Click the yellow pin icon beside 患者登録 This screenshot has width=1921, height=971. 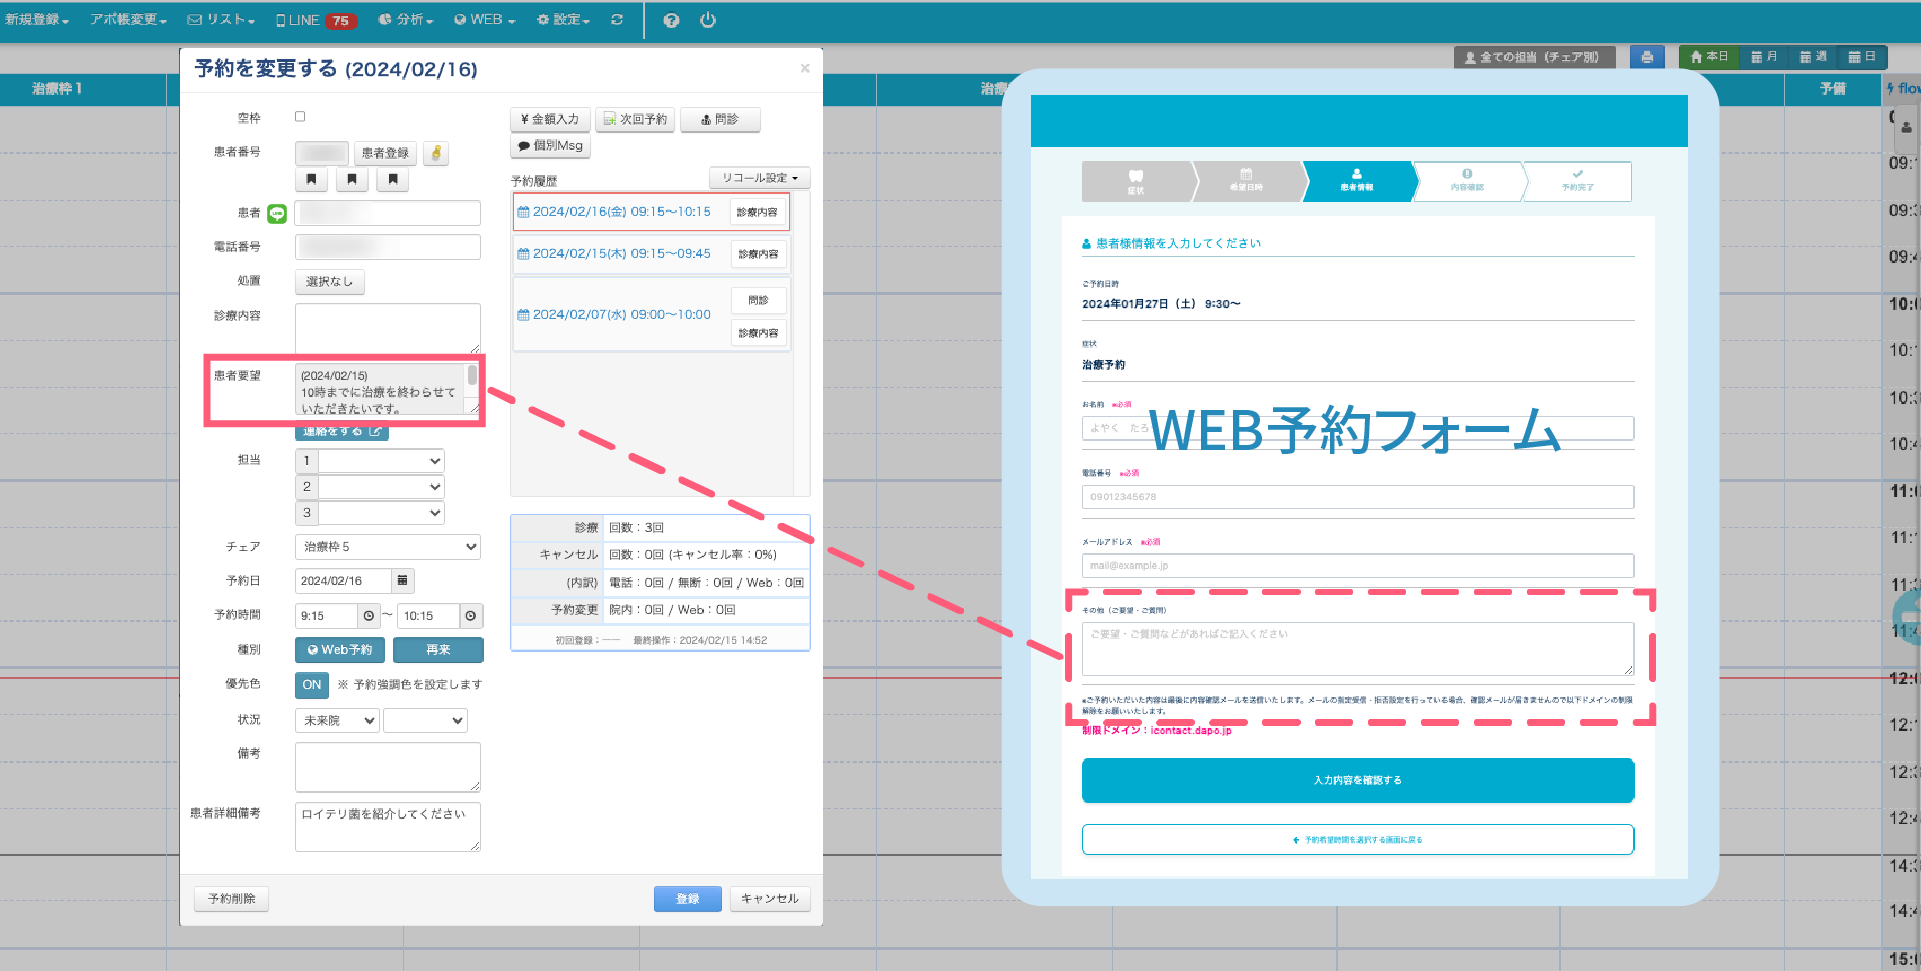436,153
